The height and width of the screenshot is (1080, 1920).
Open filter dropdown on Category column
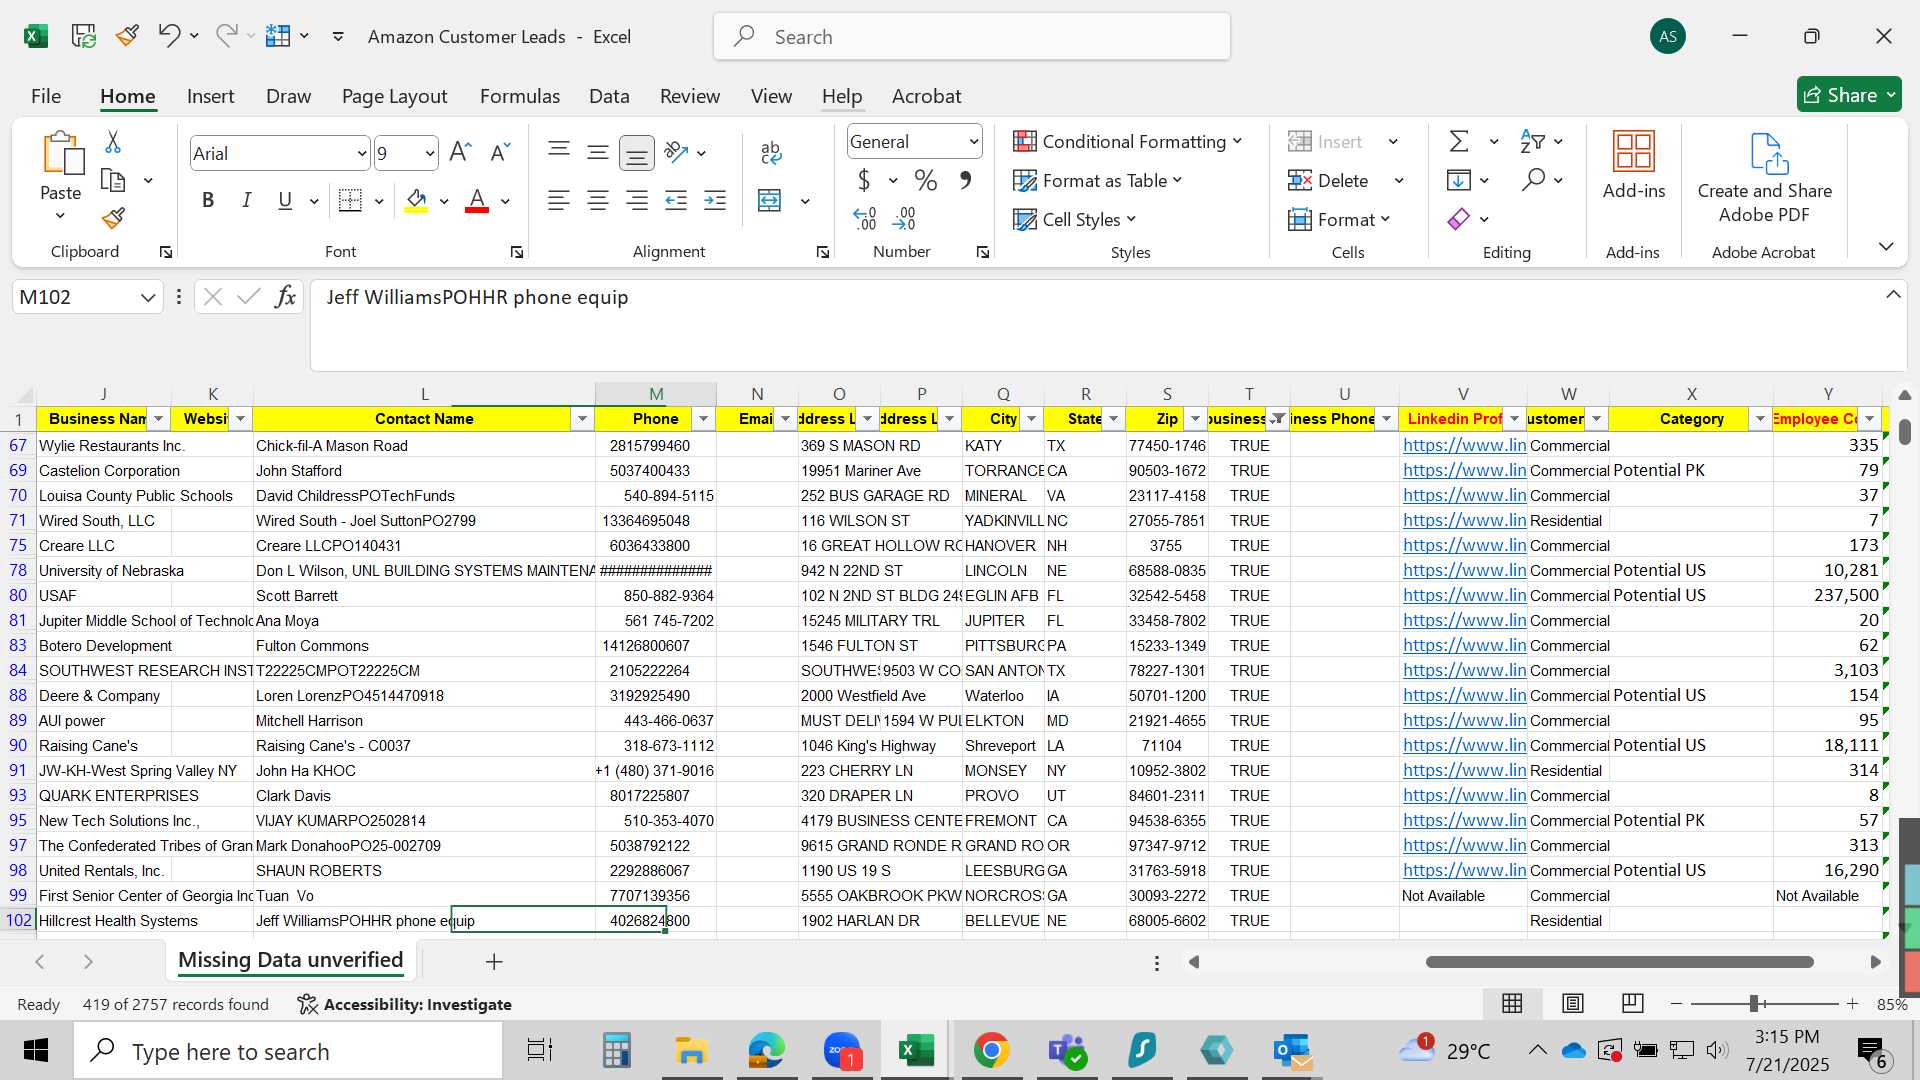tap(1760, 418)
